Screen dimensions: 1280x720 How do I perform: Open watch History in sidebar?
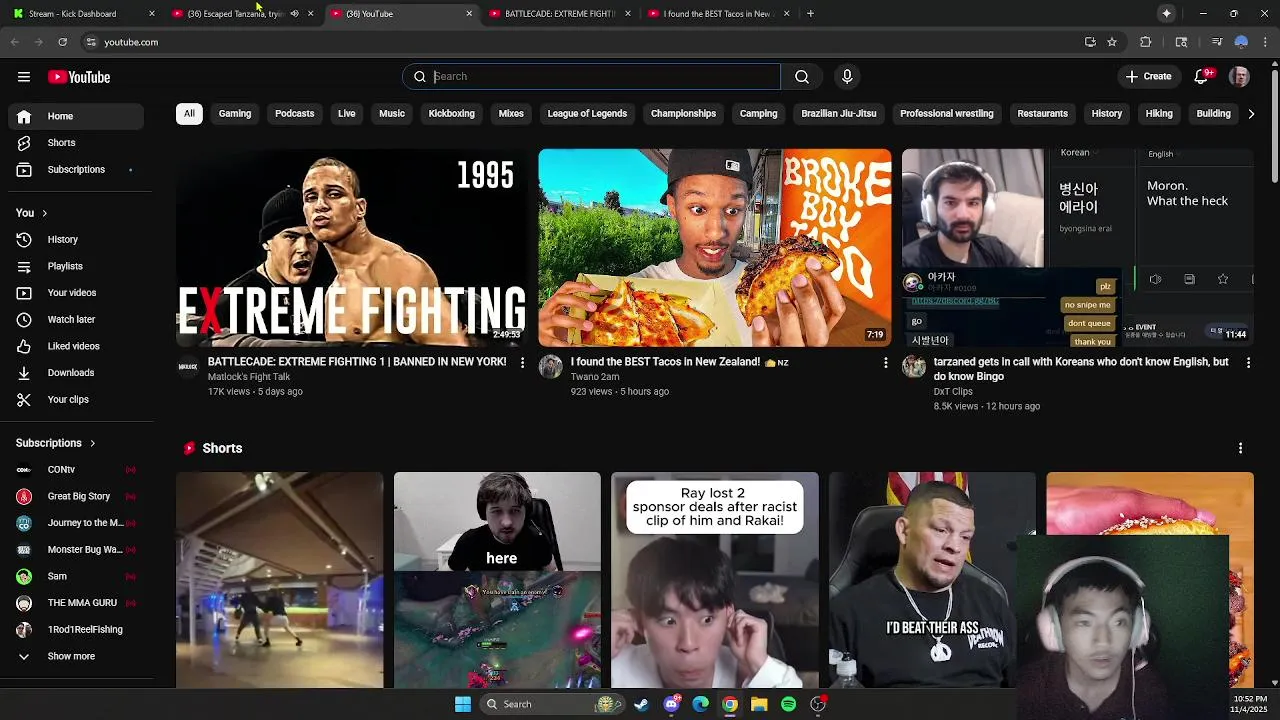point(76,240)
